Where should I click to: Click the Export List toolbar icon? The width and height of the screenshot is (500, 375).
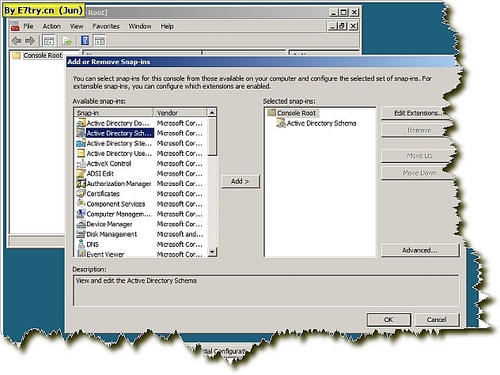(67, 41)
